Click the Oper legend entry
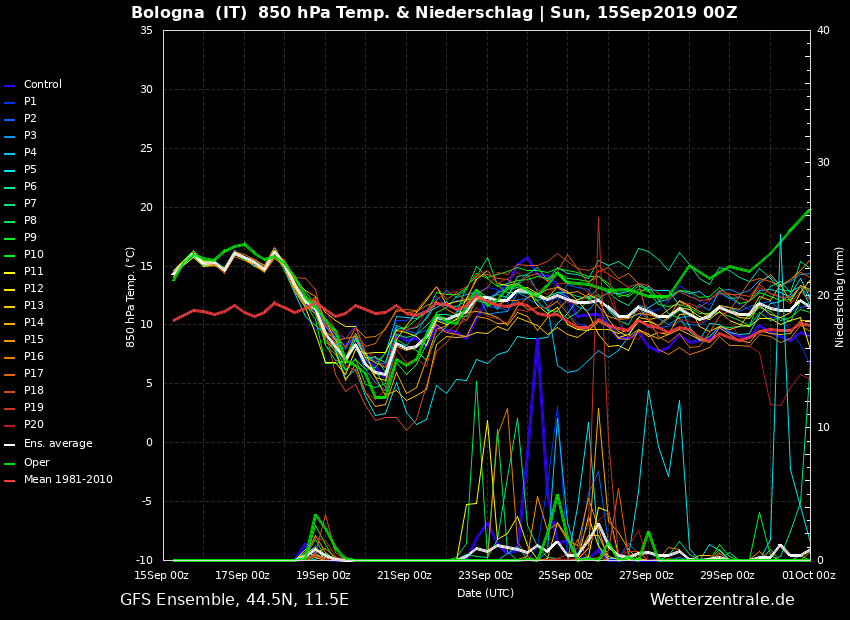 pos(36,463)
